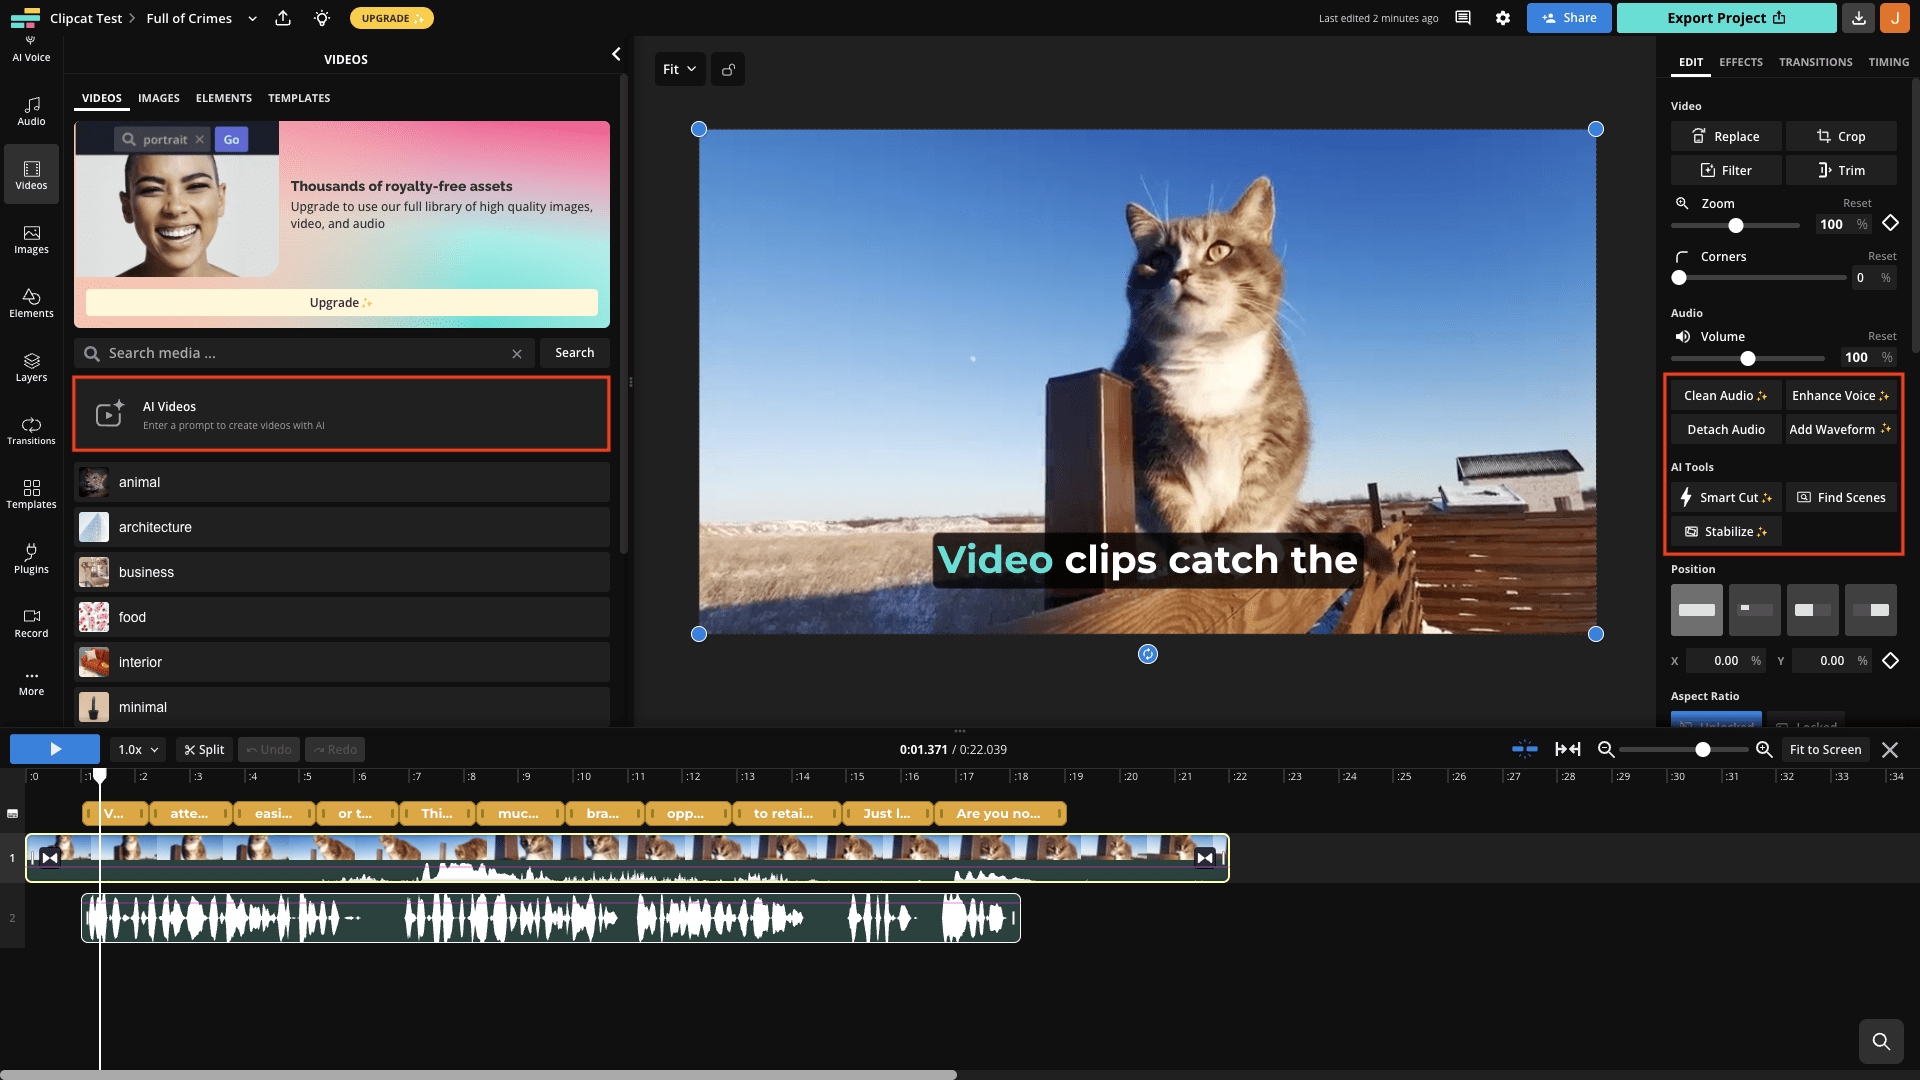Click the upload icon in top bar
The width and height of the screenshot is (1920, 1080).
coord(283,18)
